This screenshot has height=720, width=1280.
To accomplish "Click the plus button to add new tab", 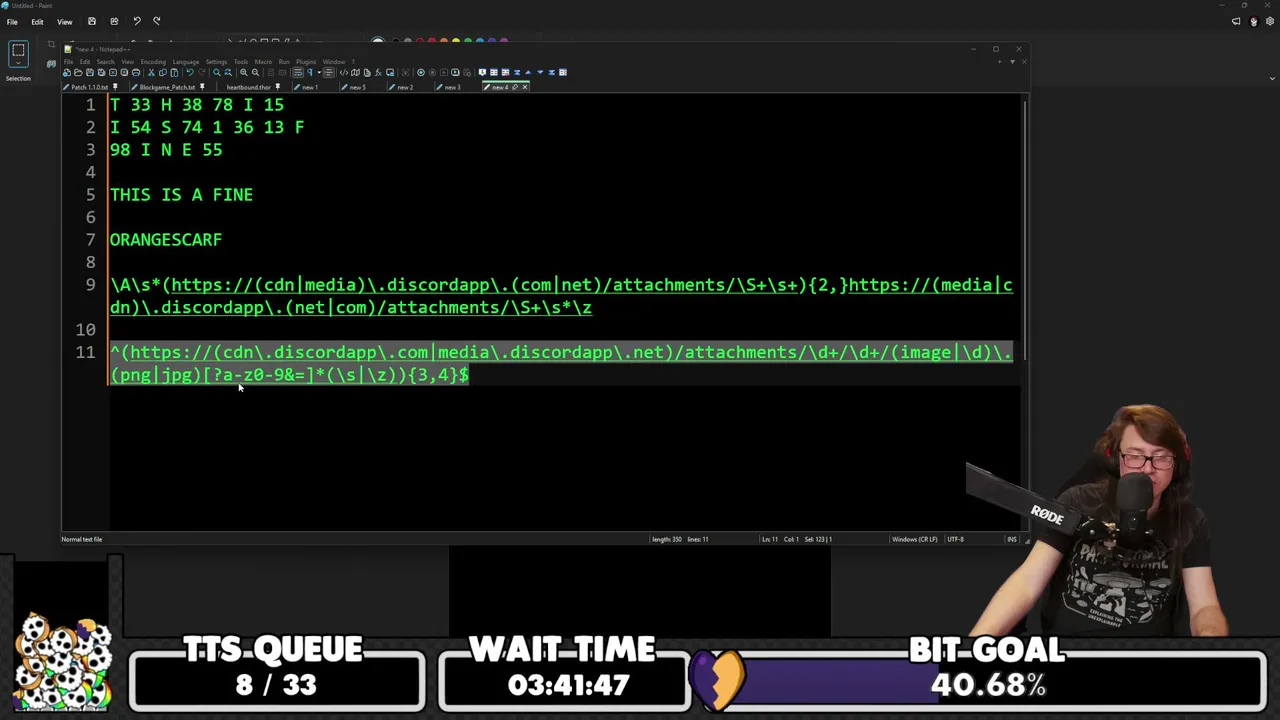I will coord(999,62).
